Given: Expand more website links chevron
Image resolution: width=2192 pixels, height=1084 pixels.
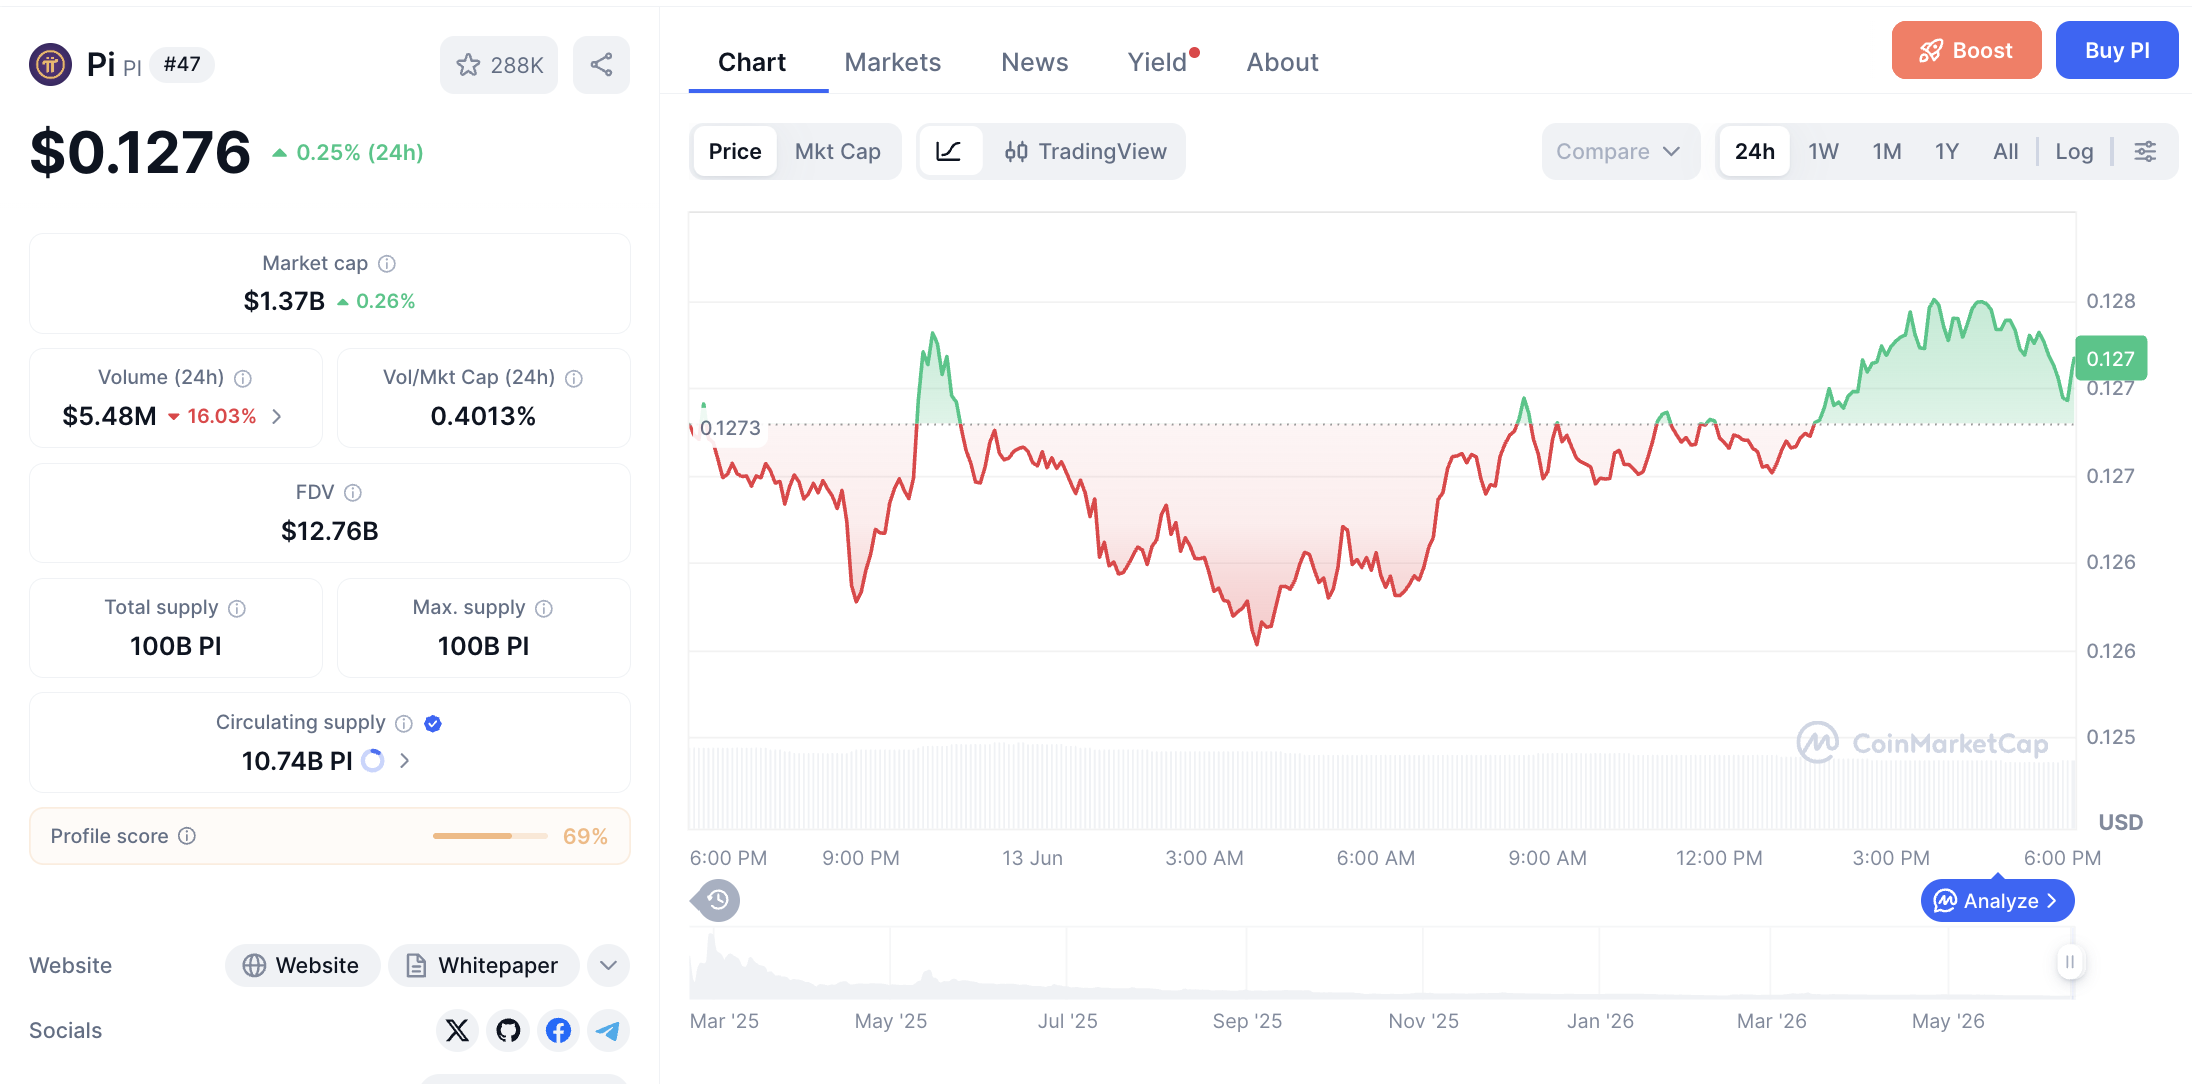Looking at the screenshot, I should pos(608,966).
